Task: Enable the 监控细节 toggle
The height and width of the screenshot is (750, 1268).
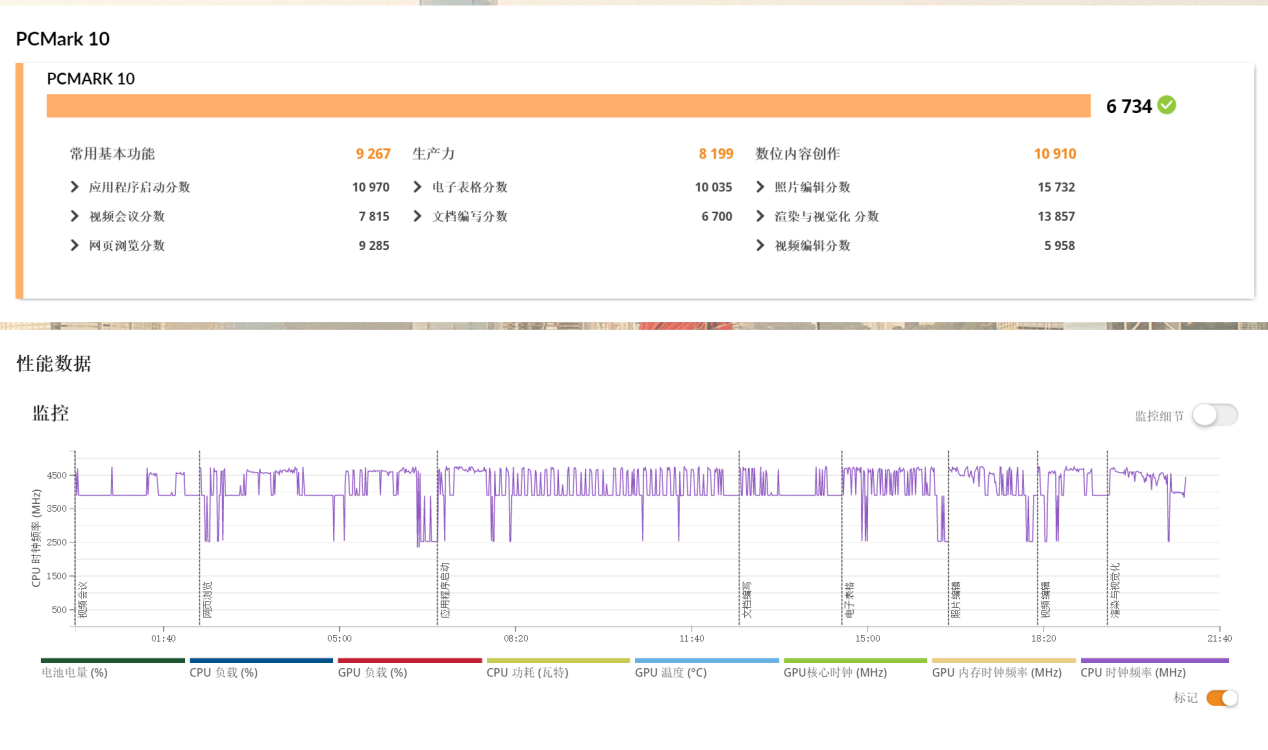Action: pyautogui.click(x=1214, y=415)
